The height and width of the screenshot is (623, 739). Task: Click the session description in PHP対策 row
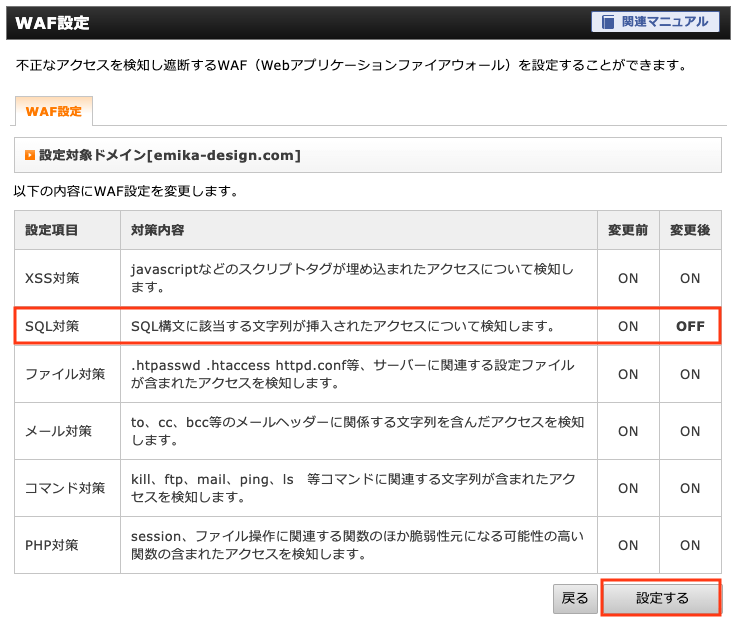(x=357, y=545)
